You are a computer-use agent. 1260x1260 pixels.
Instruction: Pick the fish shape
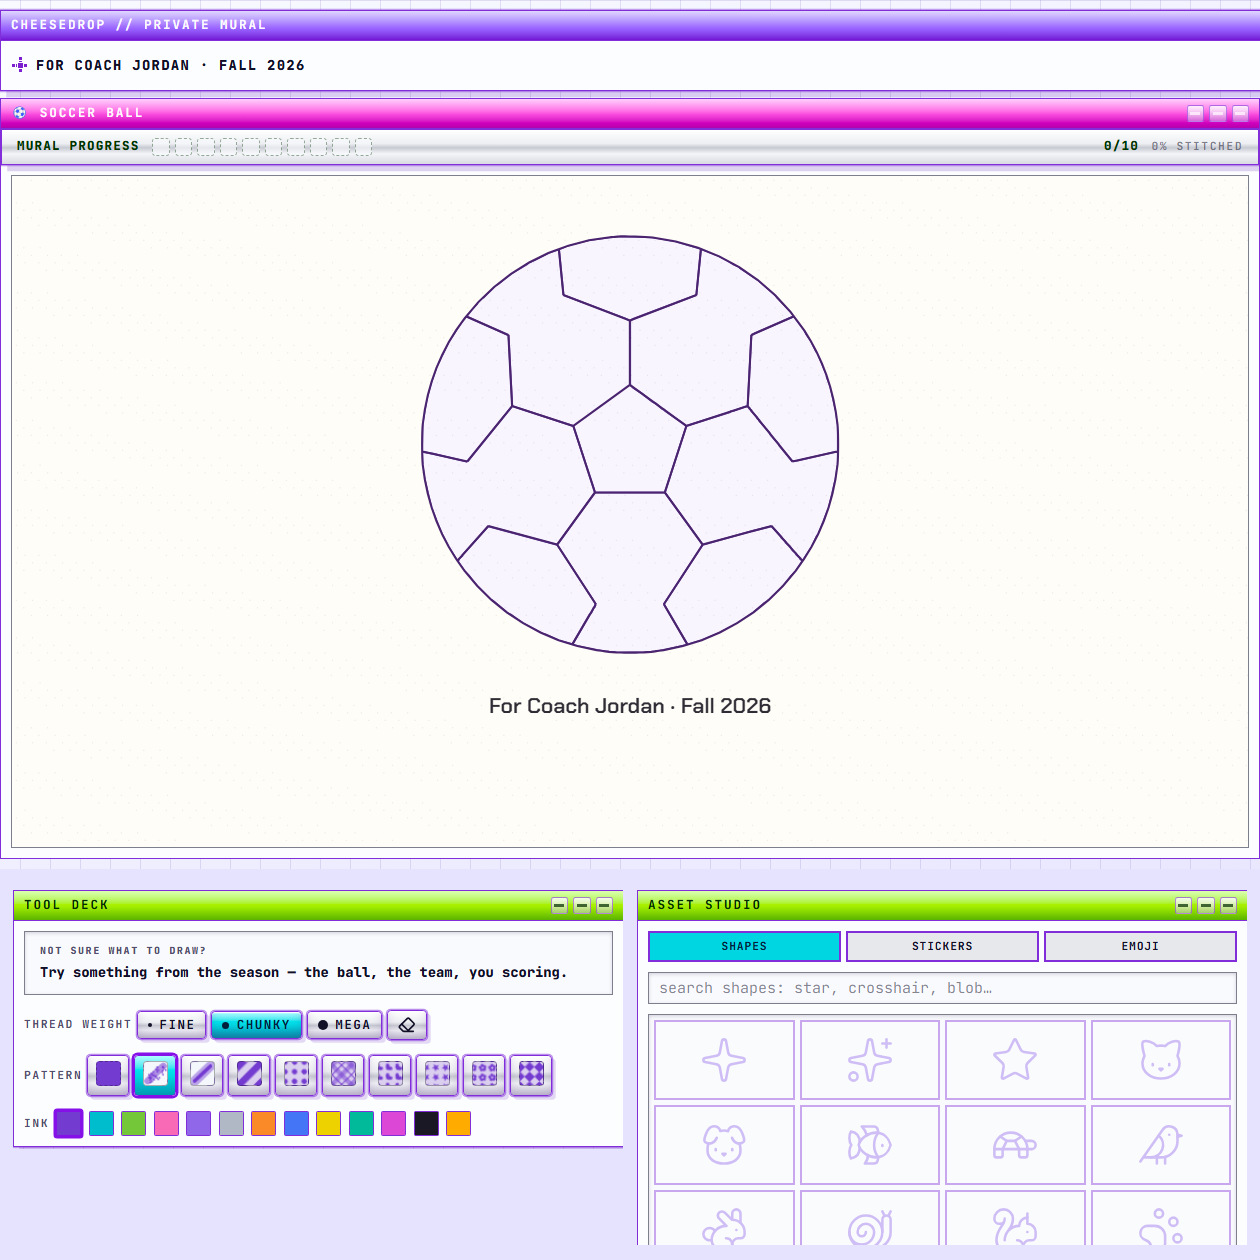(x=870, y=1145)
